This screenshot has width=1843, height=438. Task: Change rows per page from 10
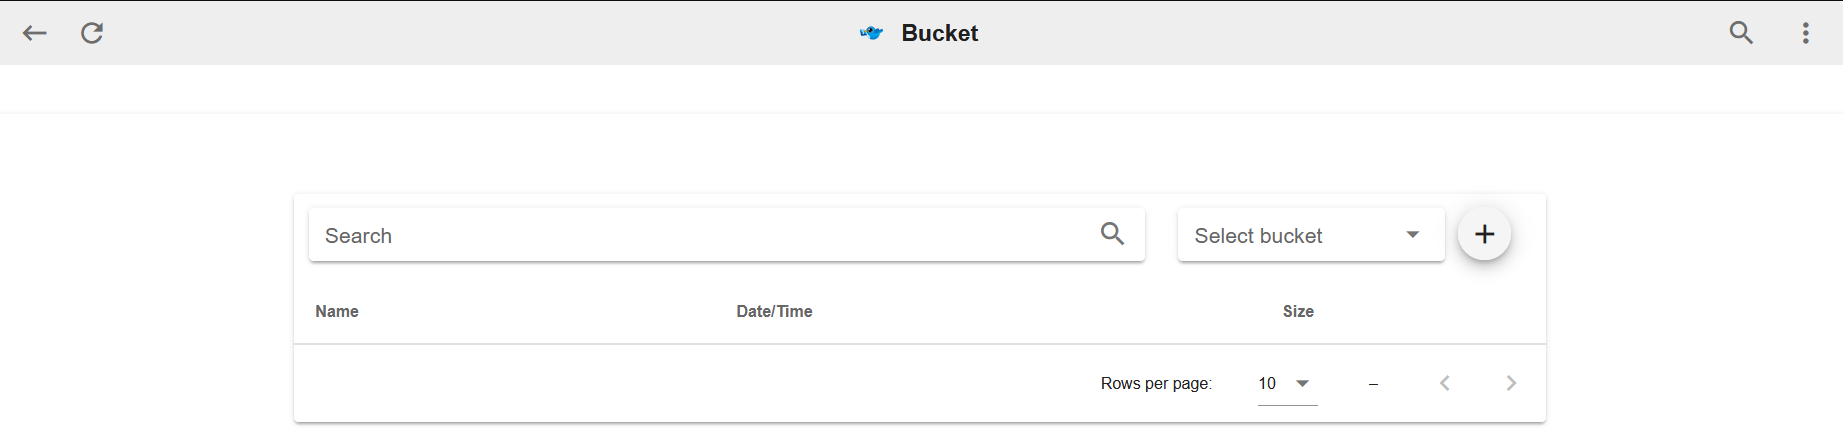point(1287,383)
